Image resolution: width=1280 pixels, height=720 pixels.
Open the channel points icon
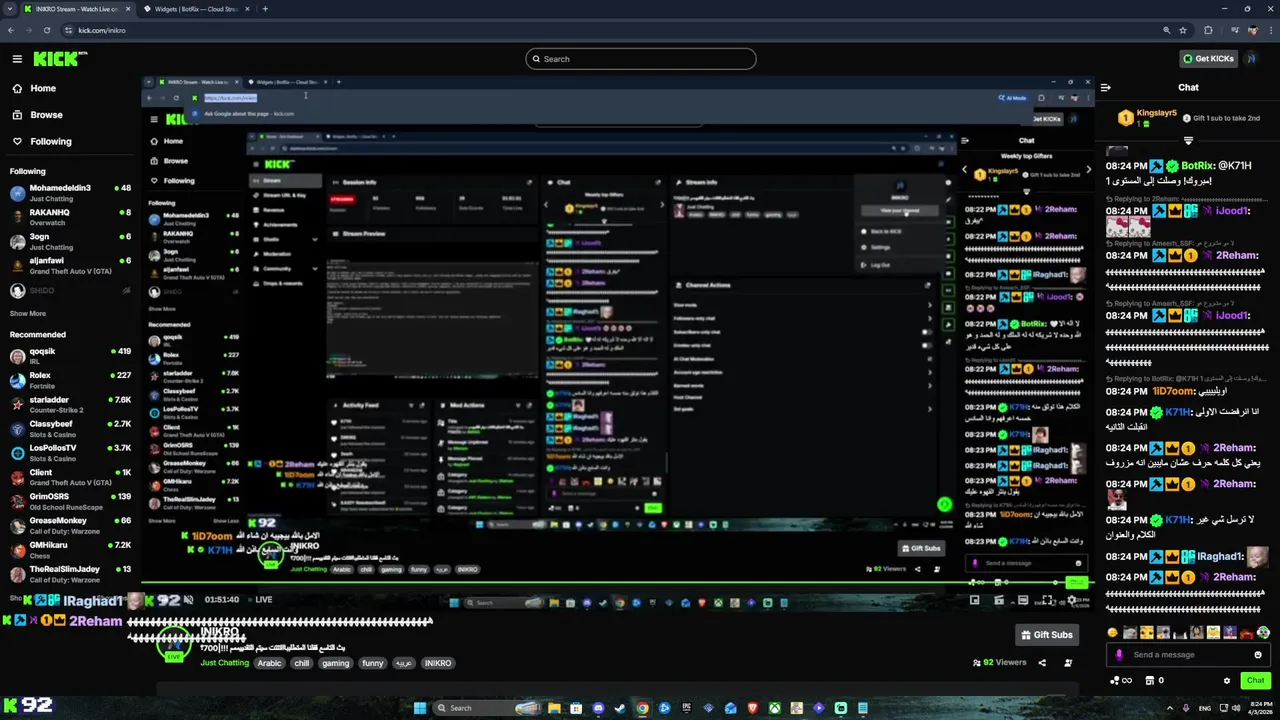(x=1120, y=681)
